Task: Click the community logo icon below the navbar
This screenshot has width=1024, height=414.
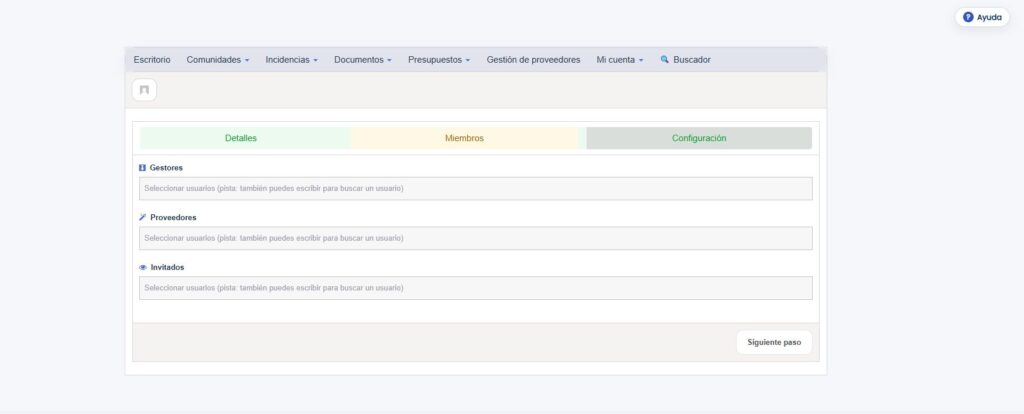Action: pos(144,90)
